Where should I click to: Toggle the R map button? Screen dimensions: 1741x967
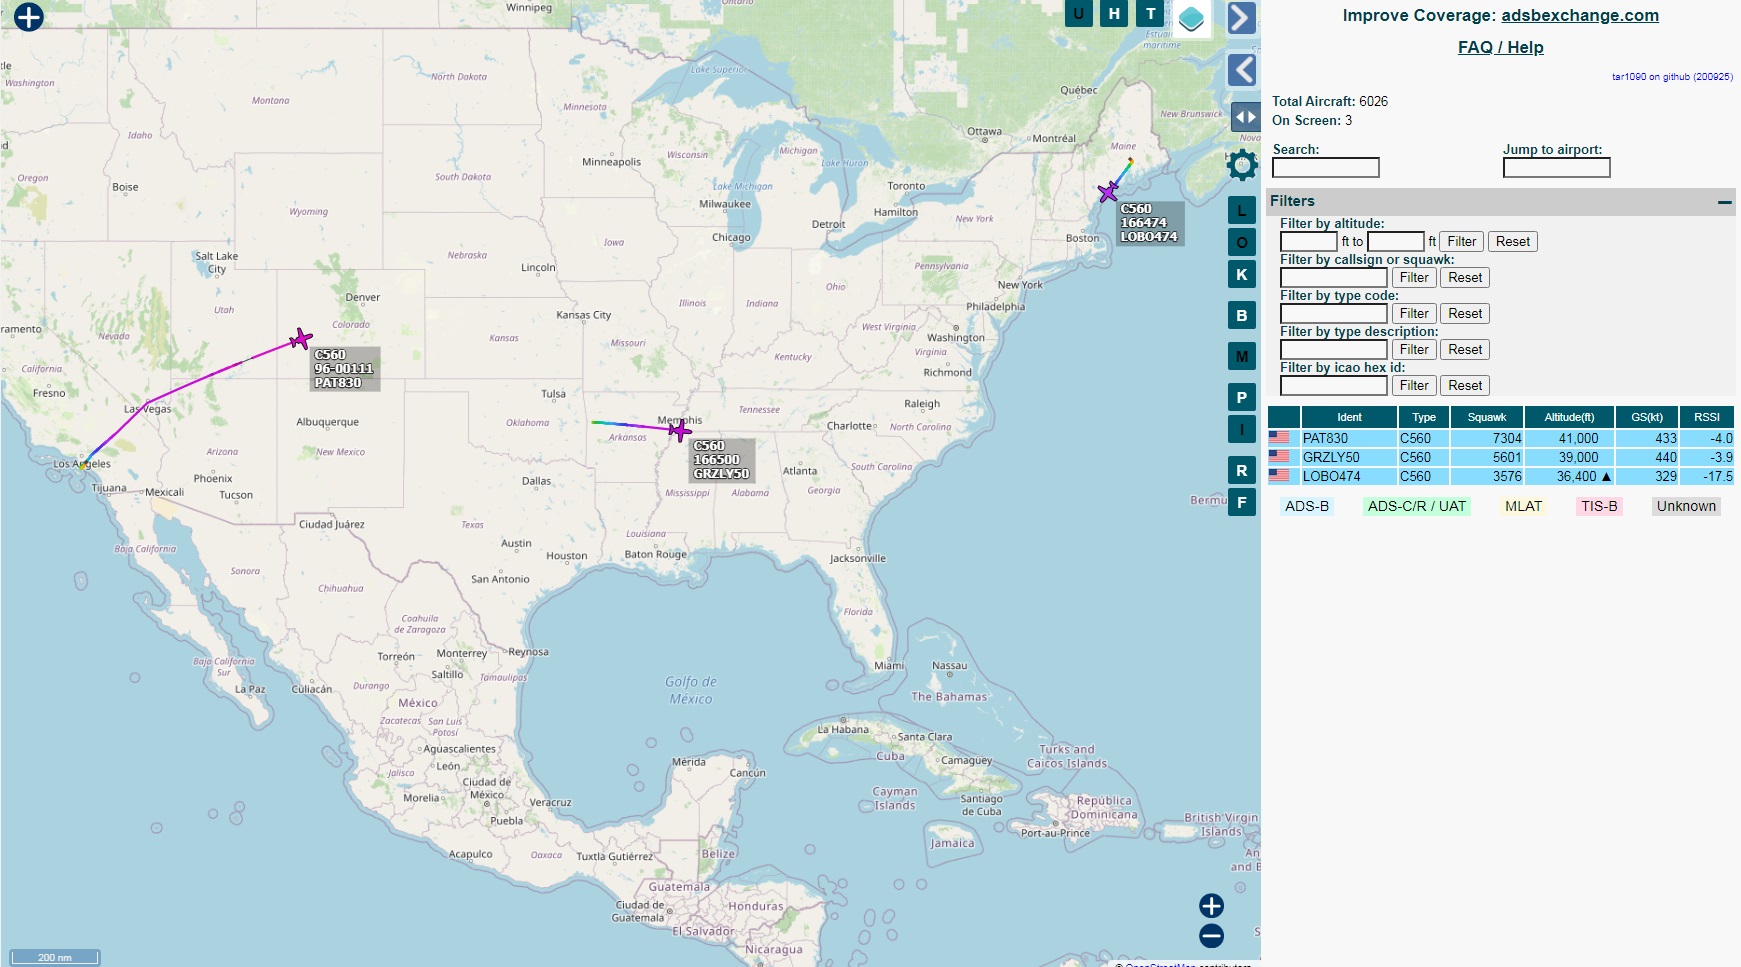tap(1241, 470)
